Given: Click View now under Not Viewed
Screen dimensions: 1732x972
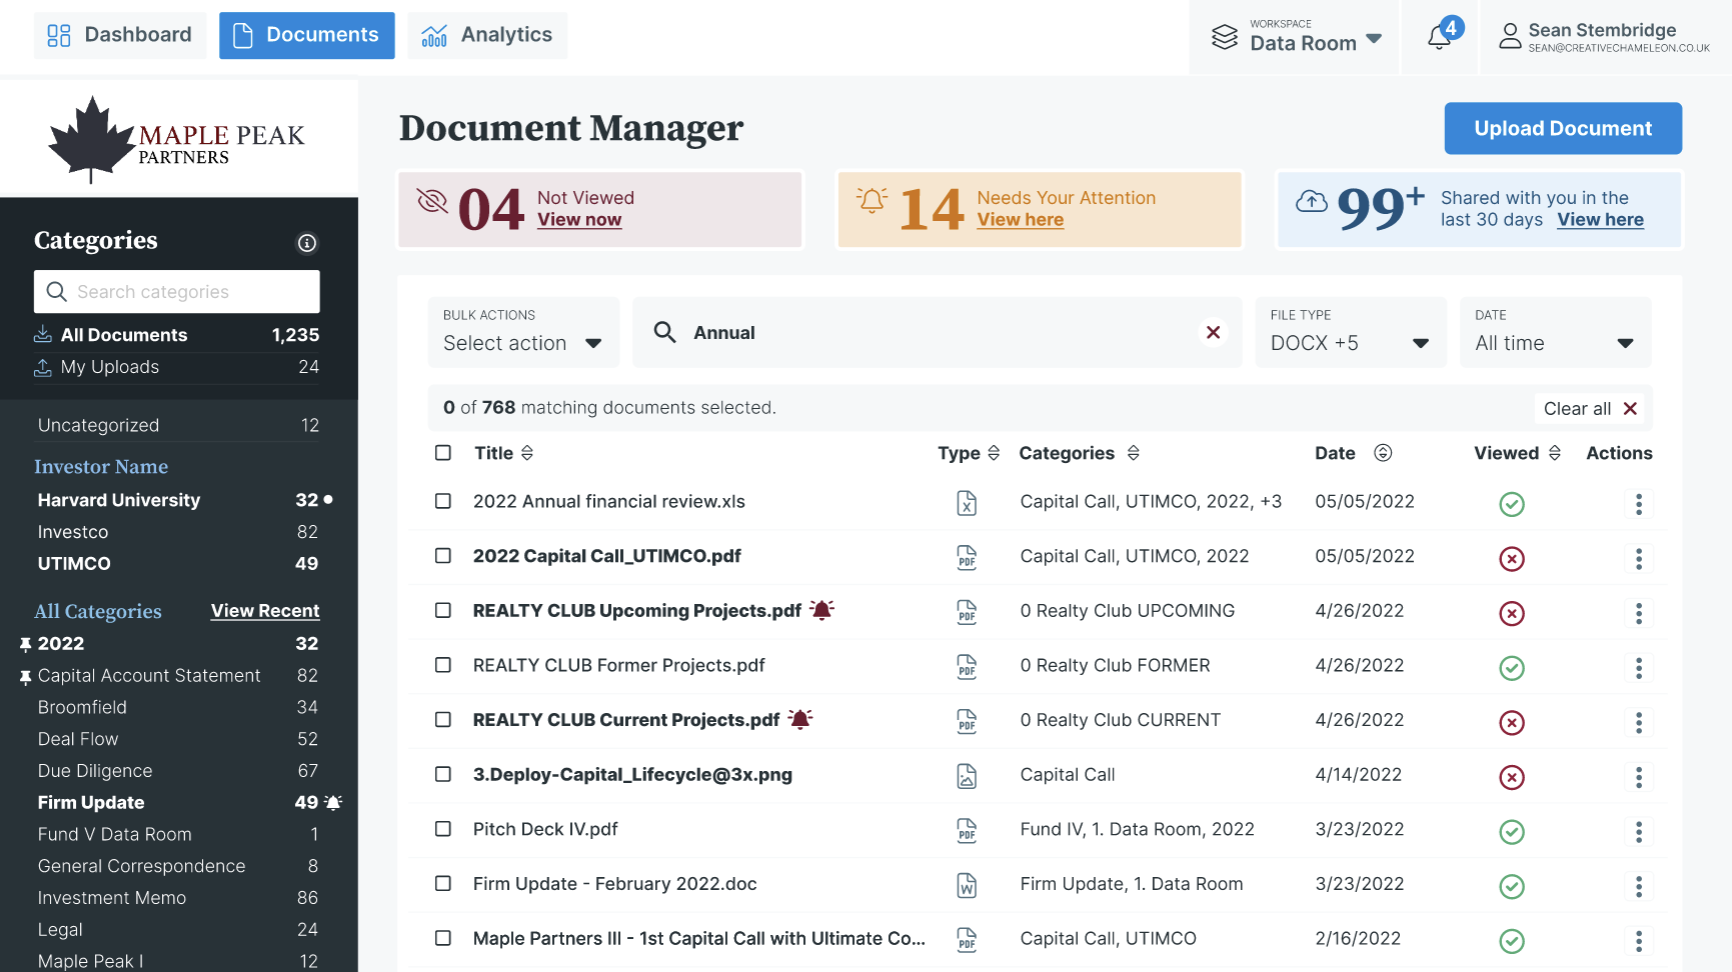Looking at the screenshot, I should click(x=579, y=220).
